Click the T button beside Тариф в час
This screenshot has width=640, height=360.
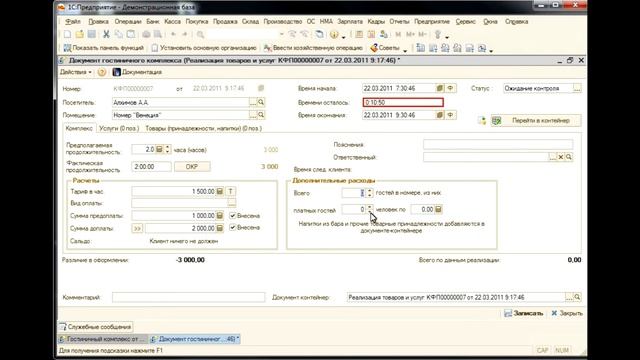(230, 191)
